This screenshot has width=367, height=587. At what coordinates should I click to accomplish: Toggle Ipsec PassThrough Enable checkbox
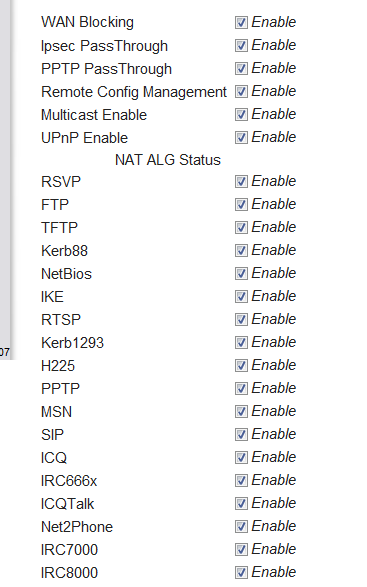(241, 45)
